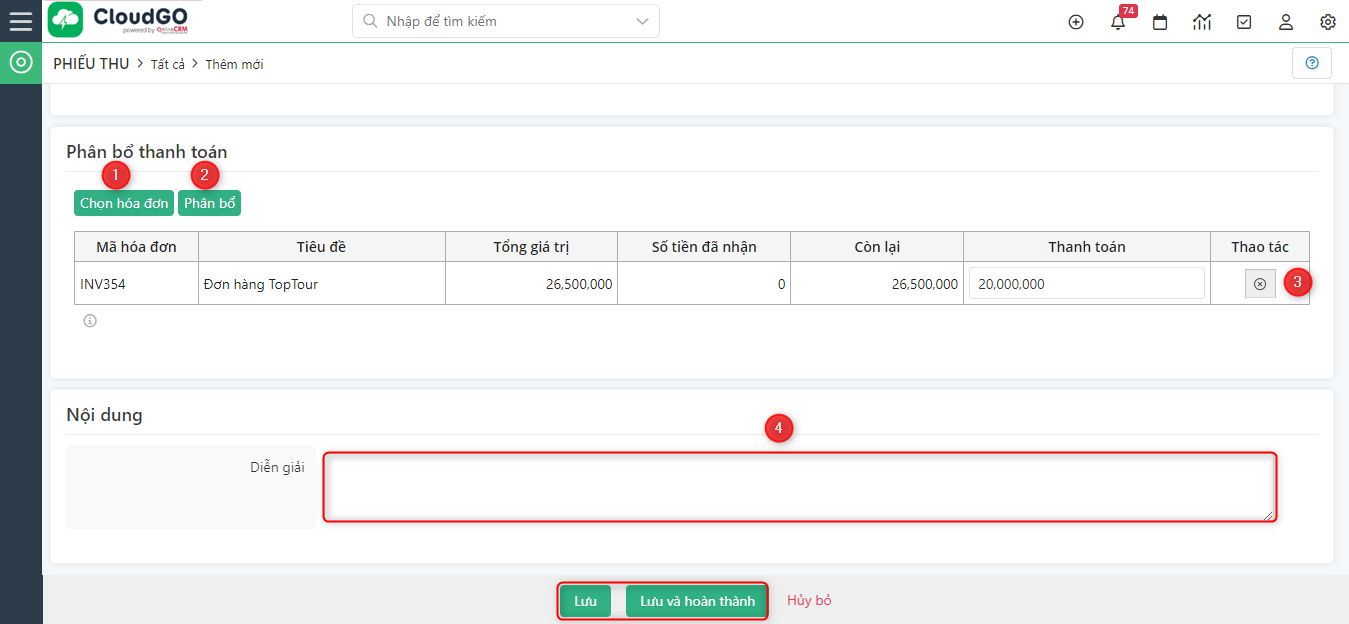Open the settings gear icon
The width and height of the screenshot is (1349, 624).
(x=1328, y=22)
